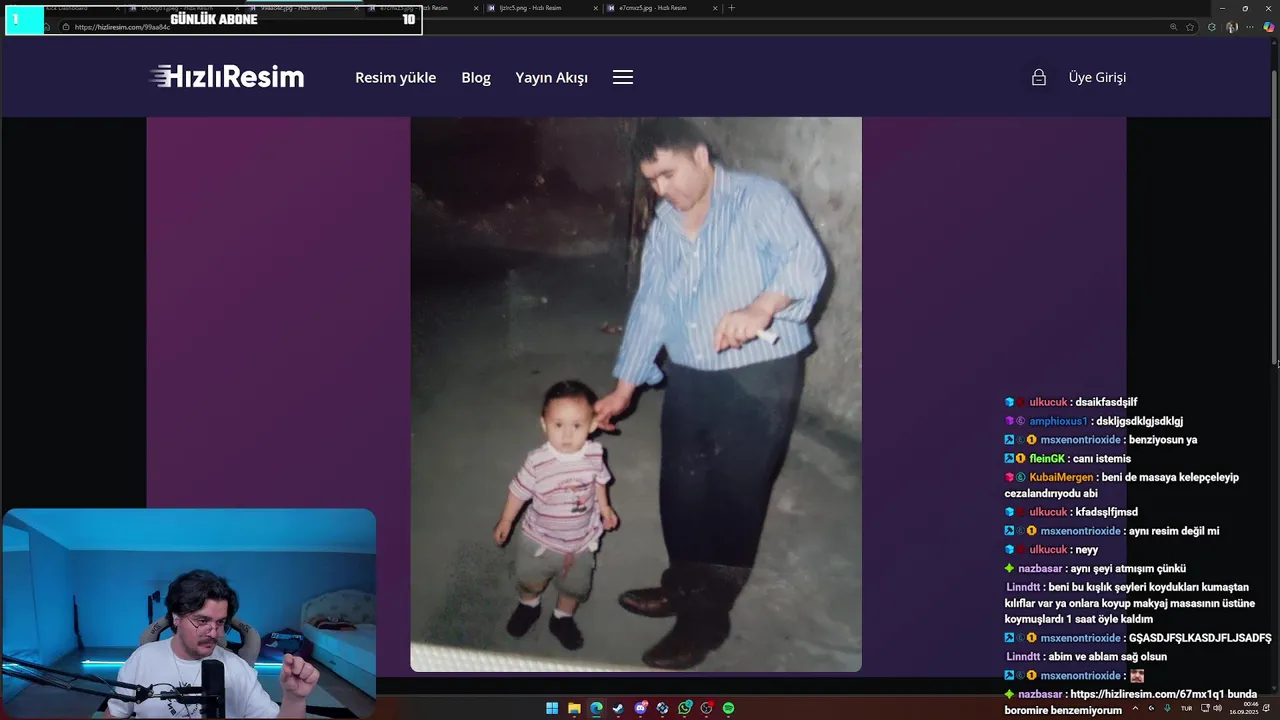Open Microsoft Edge from the taskbar
Viewport: 1280px width, 720px height.
[x=596, y=708]
